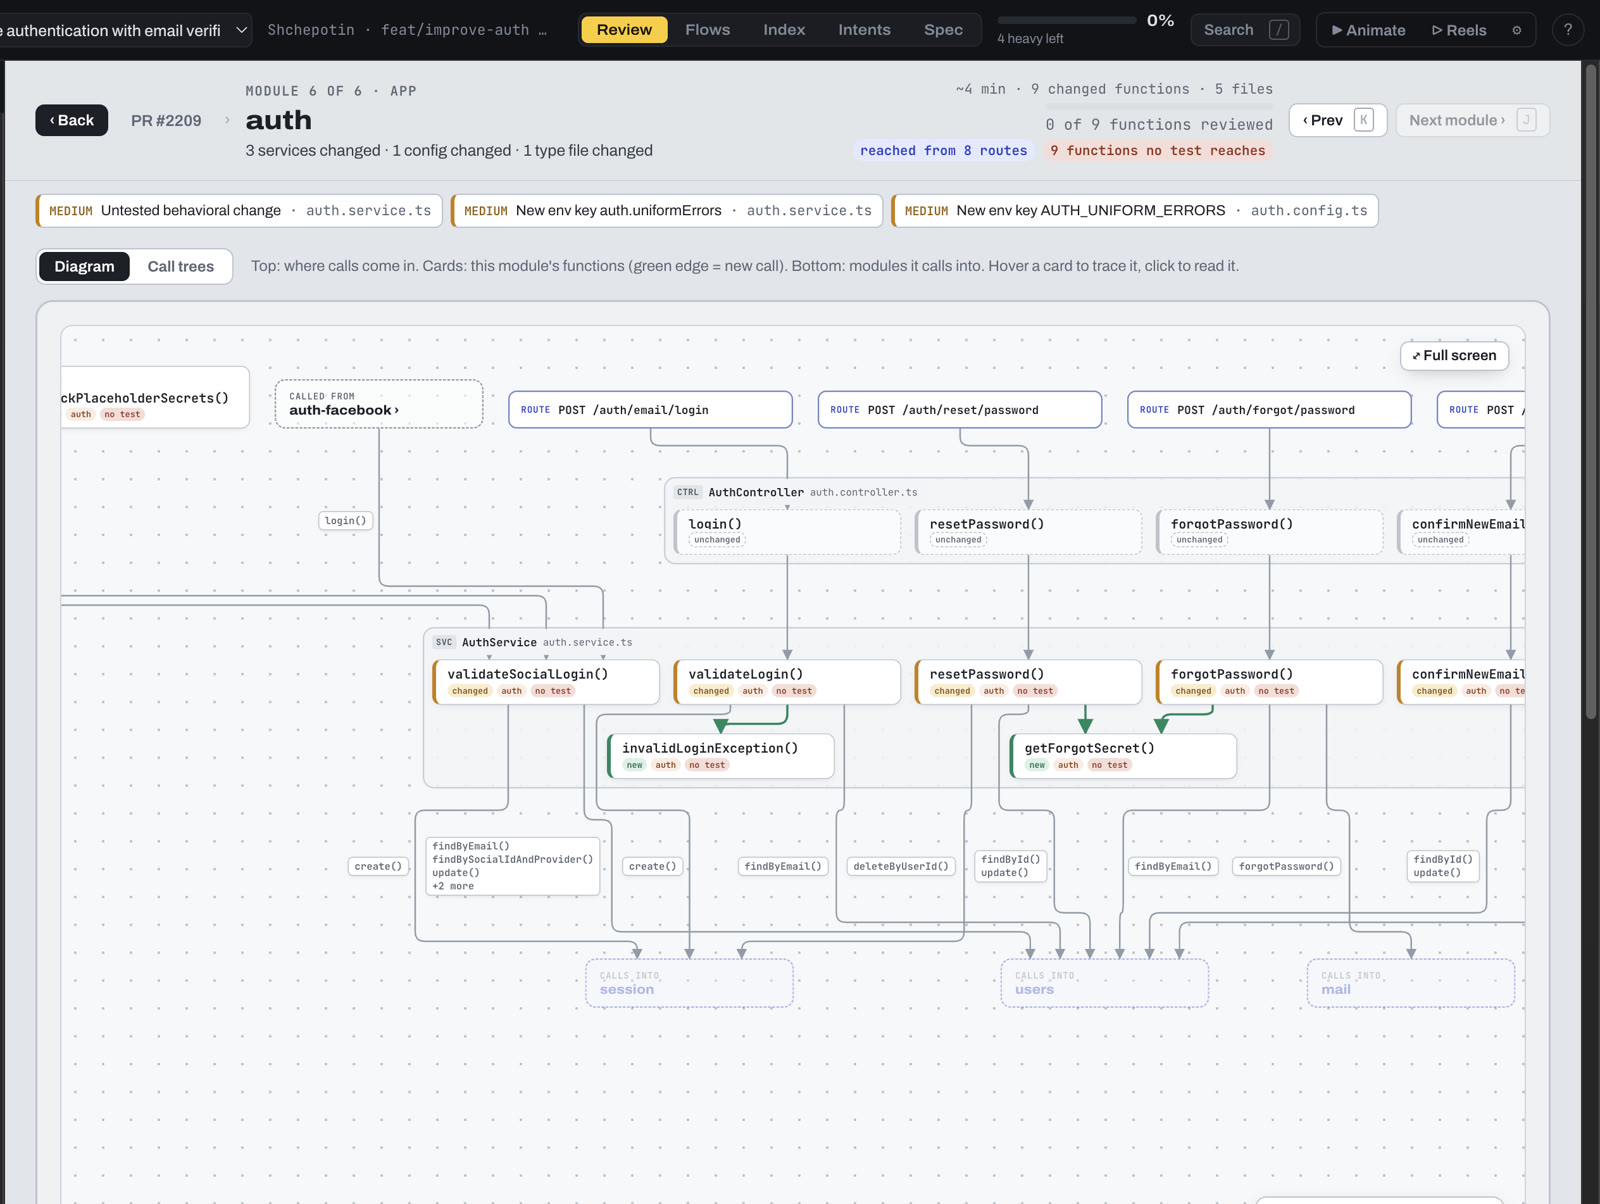1600x1204 pixels.
Task: Click the Search field
Action: [x=1245, y=30]
